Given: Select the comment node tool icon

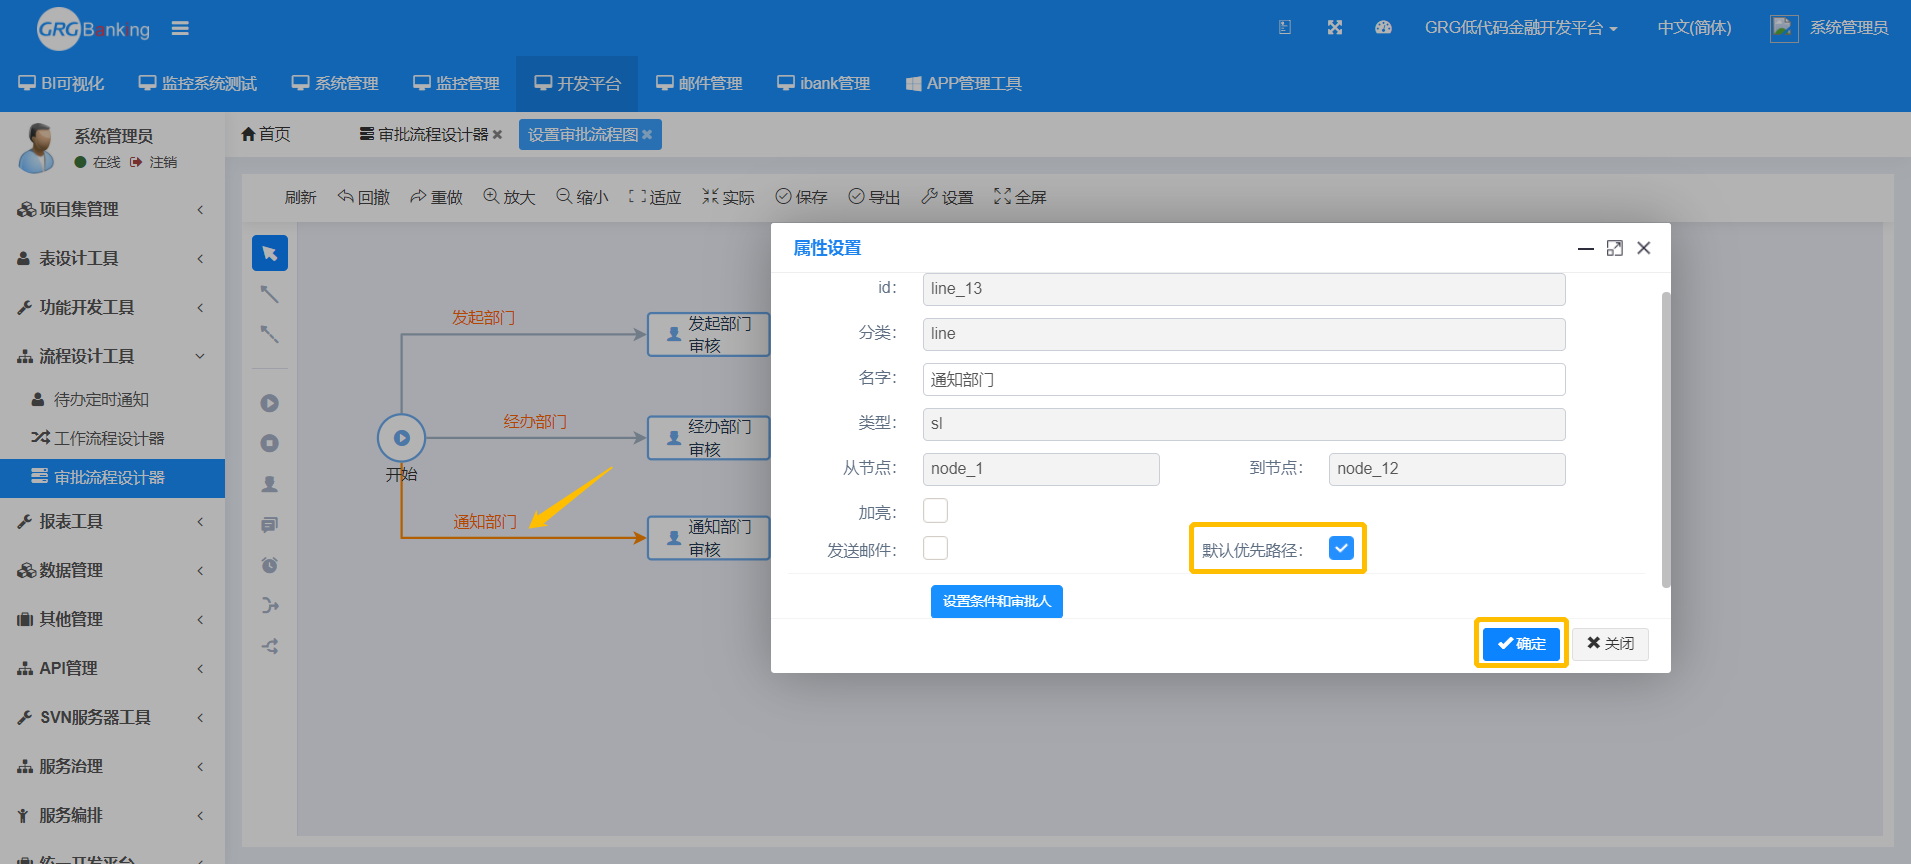Looking at the screenshot, I should pyautogui.click(x=269, y=525).
